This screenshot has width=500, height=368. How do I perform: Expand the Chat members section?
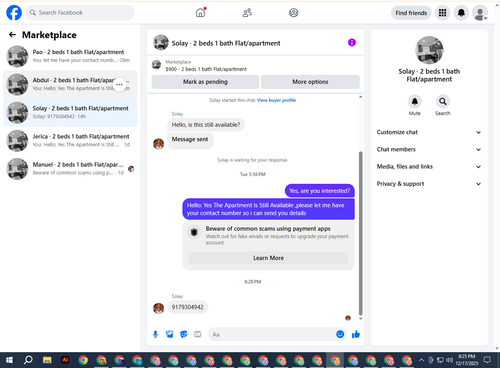429,149
